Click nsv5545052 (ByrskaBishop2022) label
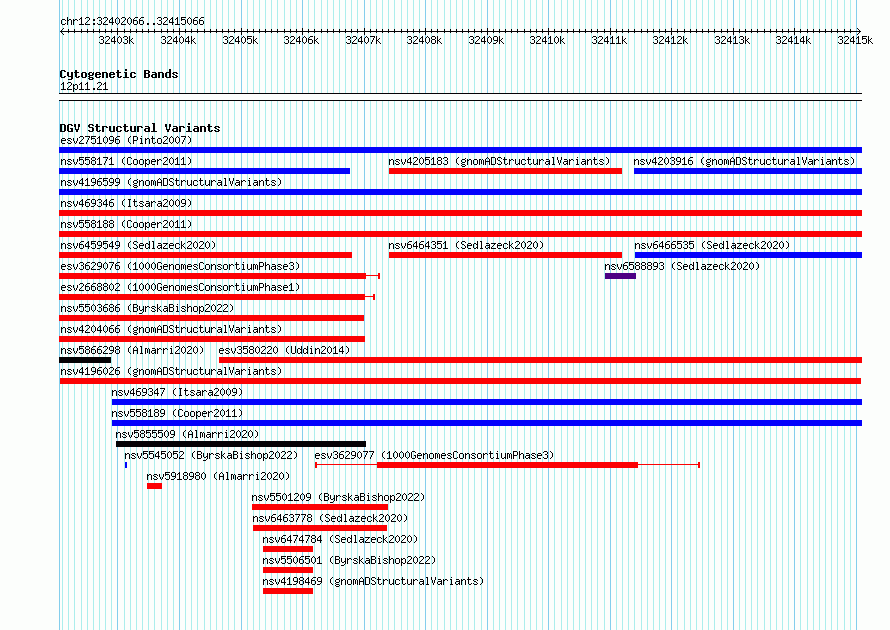The width and height of the screenshot is (890, 630). tap(211, 455)
